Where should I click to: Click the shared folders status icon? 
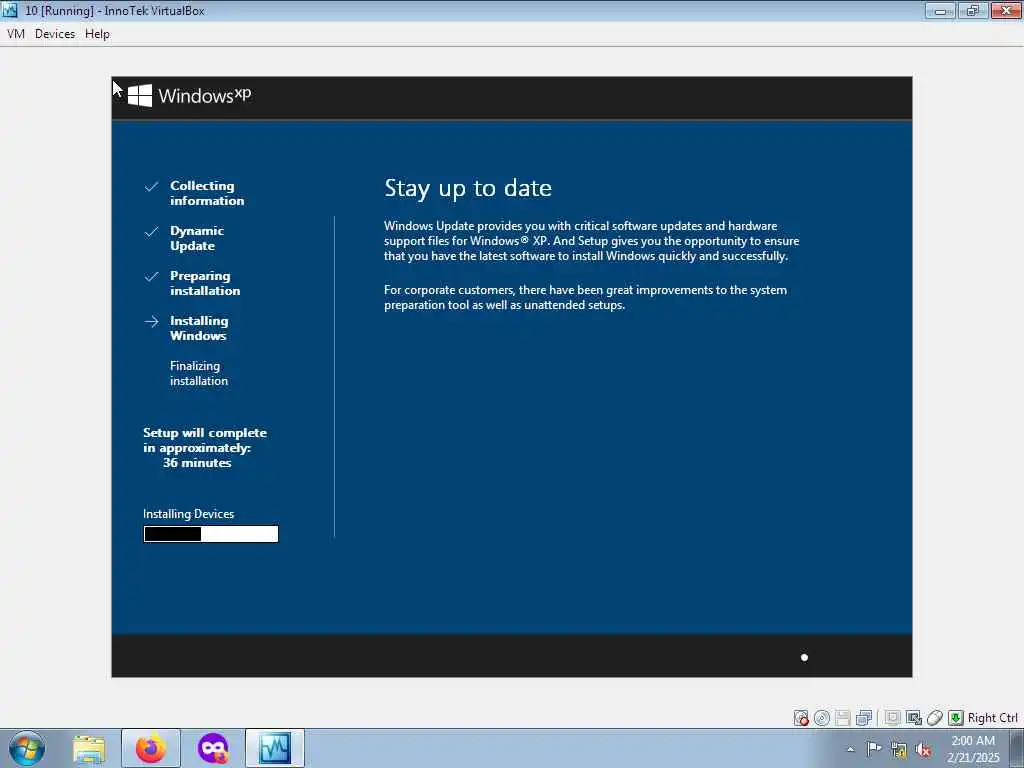pyautogui.click(x=893, y=718)
